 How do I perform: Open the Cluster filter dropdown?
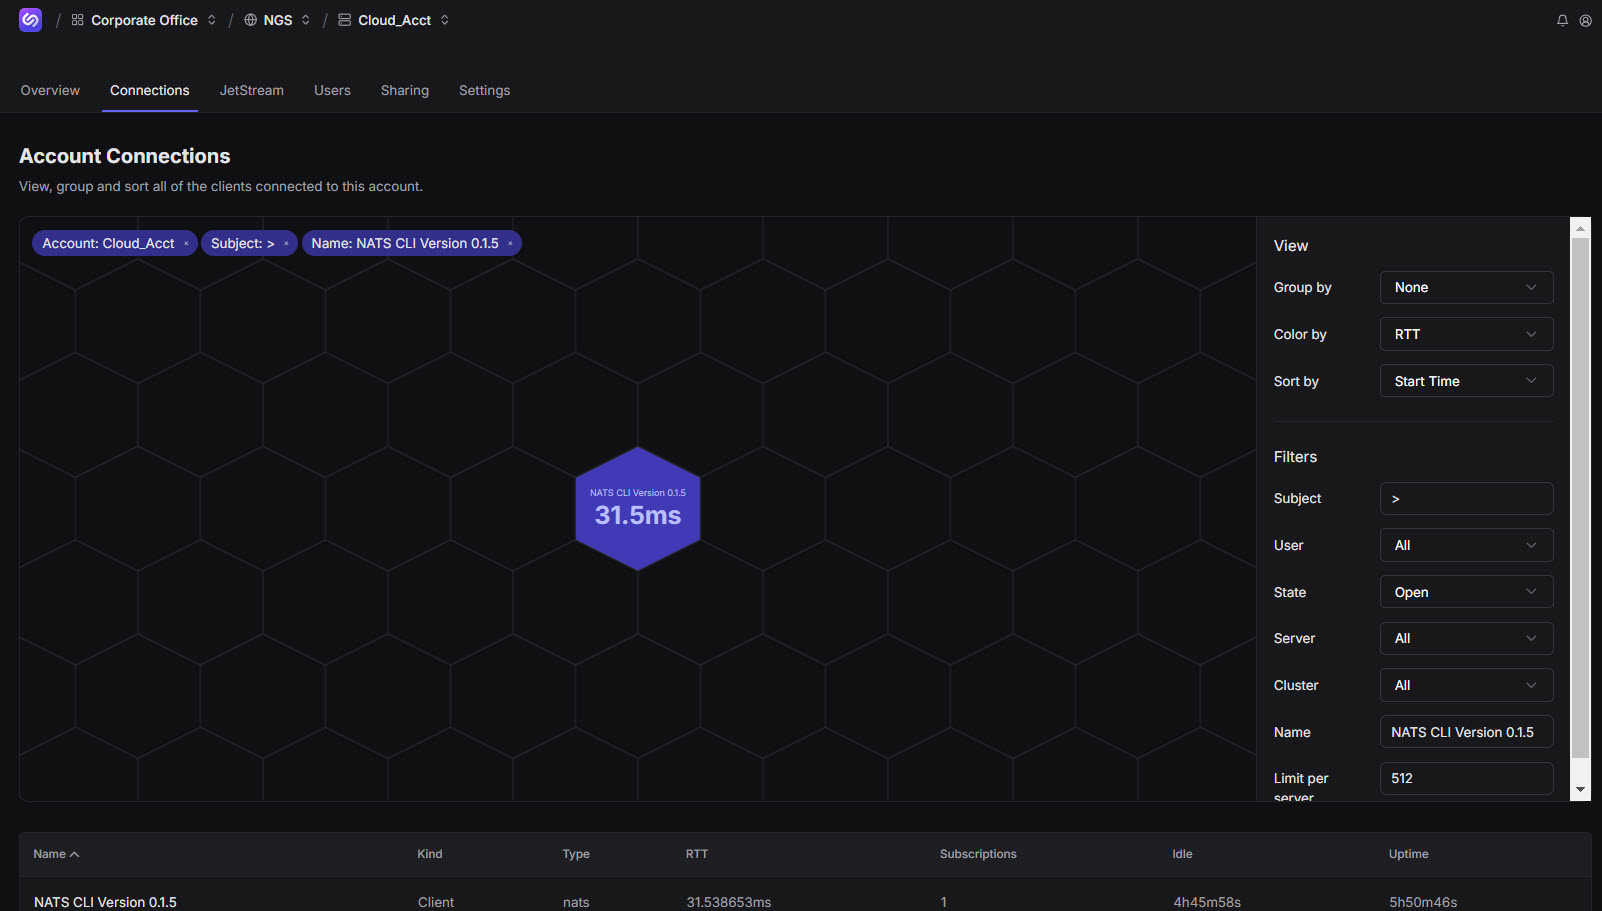pos(1466,685)
